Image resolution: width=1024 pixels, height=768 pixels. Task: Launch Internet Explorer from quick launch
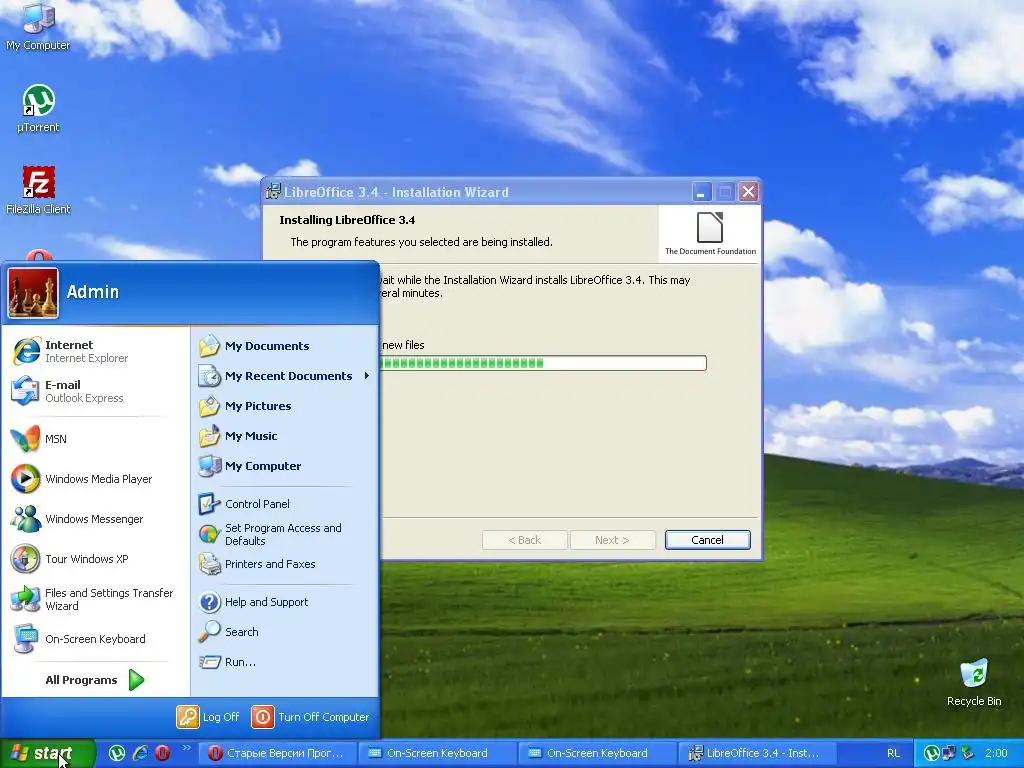[x=139, y=753]
